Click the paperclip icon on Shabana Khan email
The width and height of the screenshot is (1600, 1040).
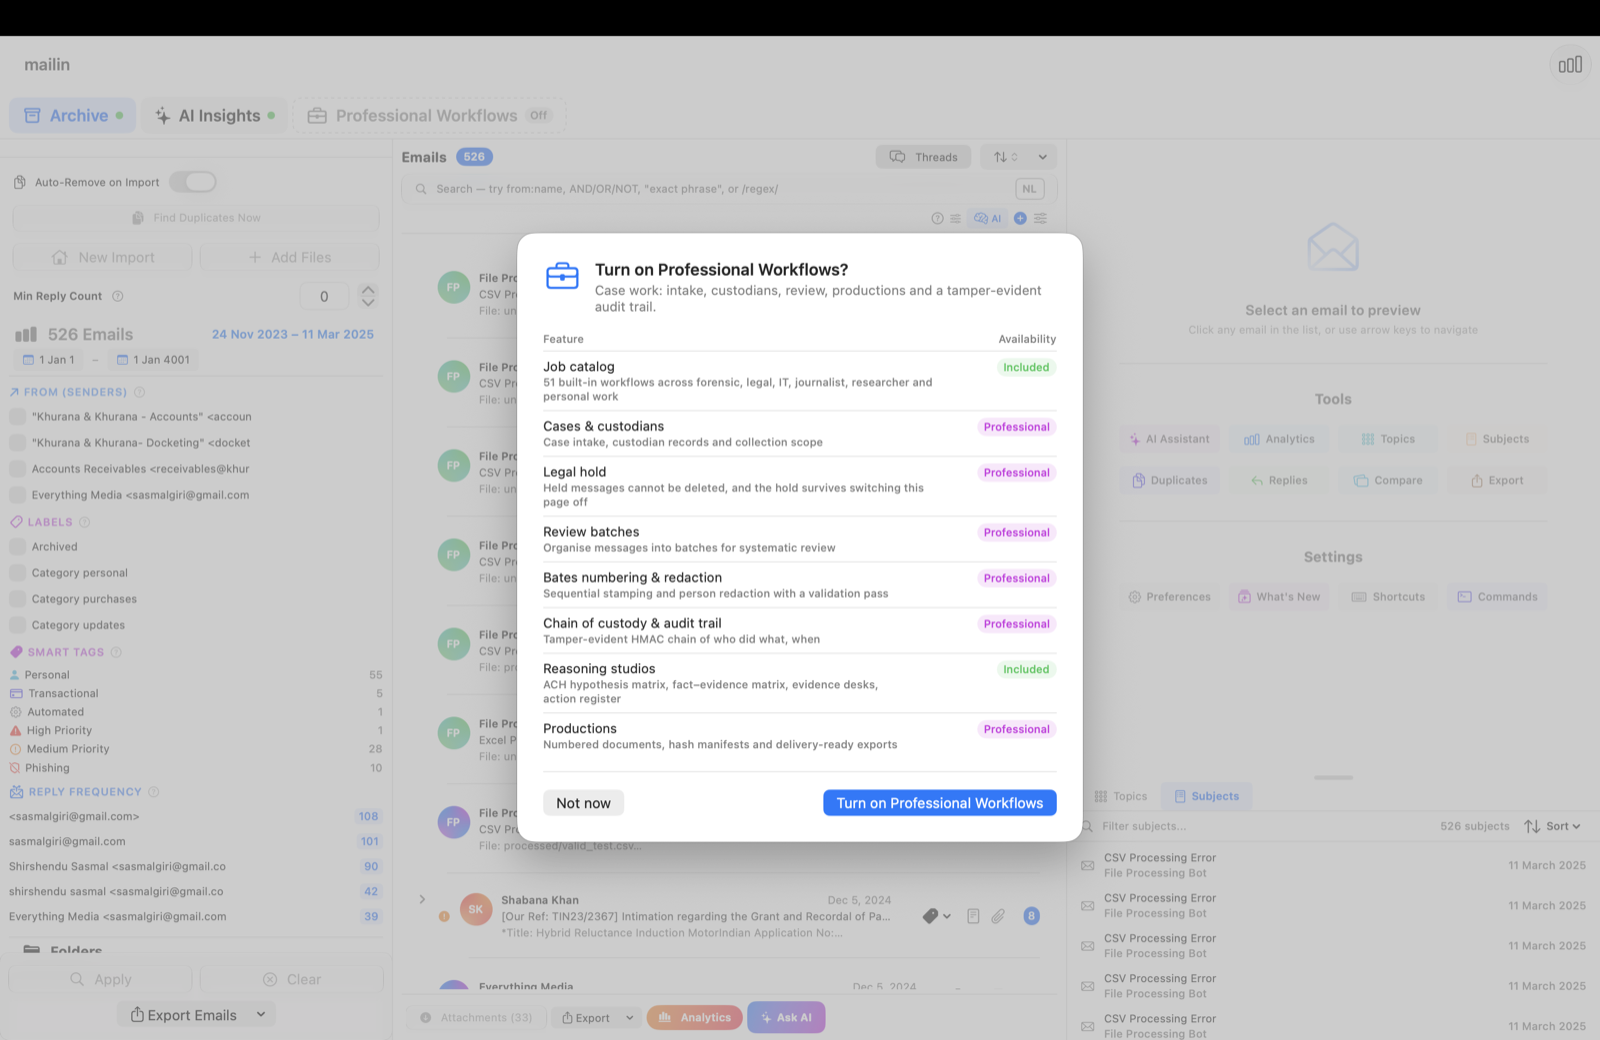point(998,916)
